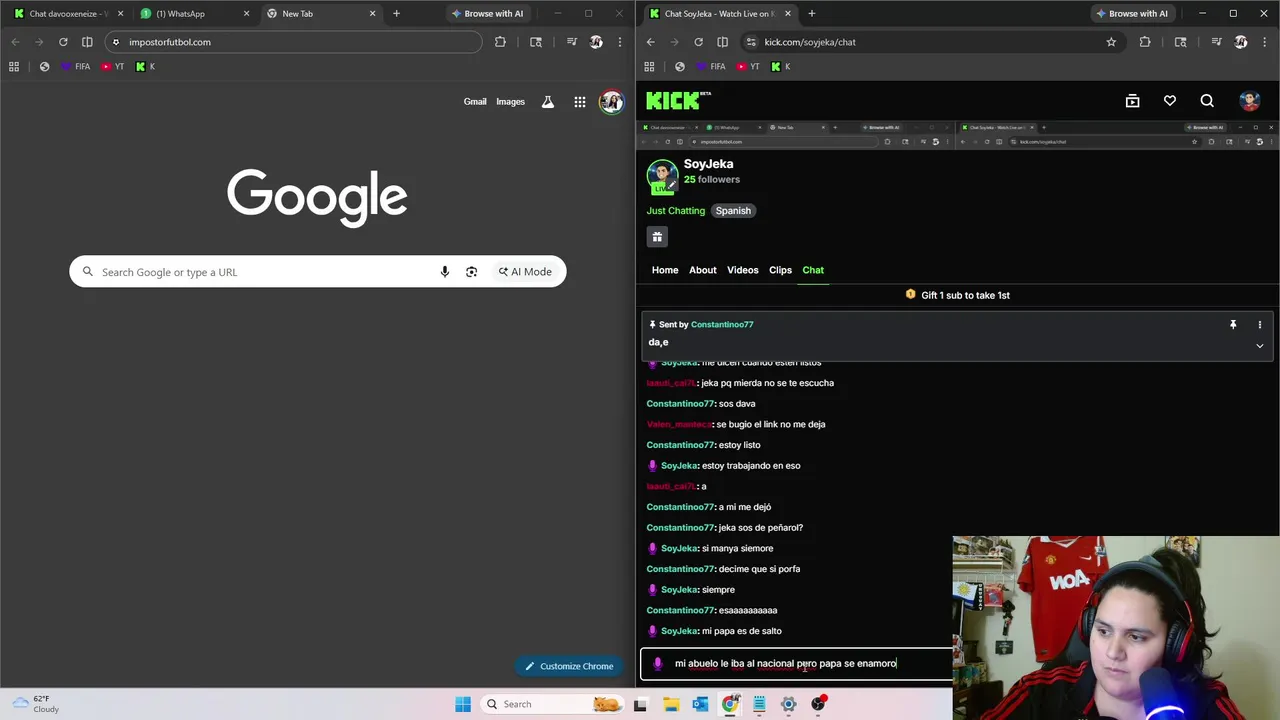1280x720 pixels.
Task: Click AI Mode button in search box
Action: coord(525,272)
